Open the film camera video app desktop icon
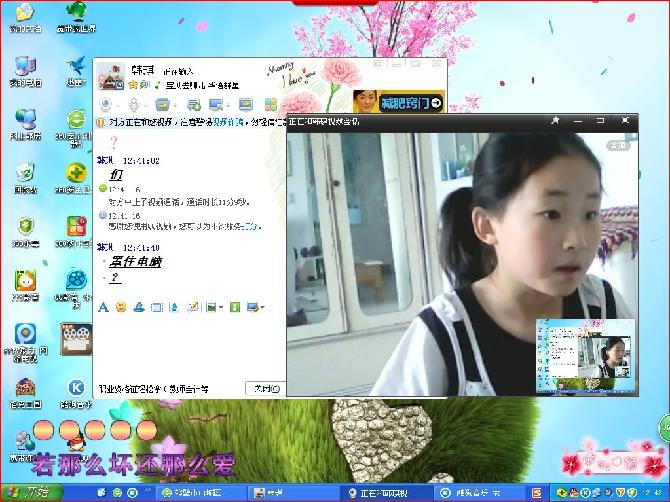The image size is (670, 502). coord(76,339)
